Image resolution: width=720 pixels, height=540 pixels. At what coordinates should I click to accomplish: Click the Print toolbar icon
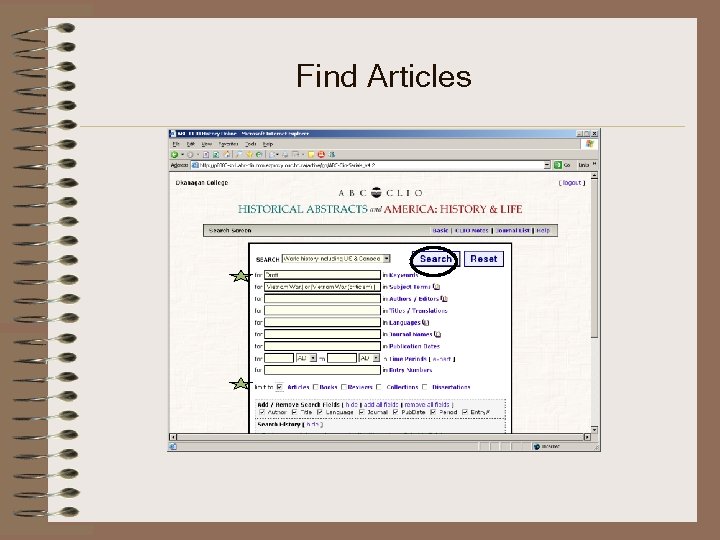[285, 155]
